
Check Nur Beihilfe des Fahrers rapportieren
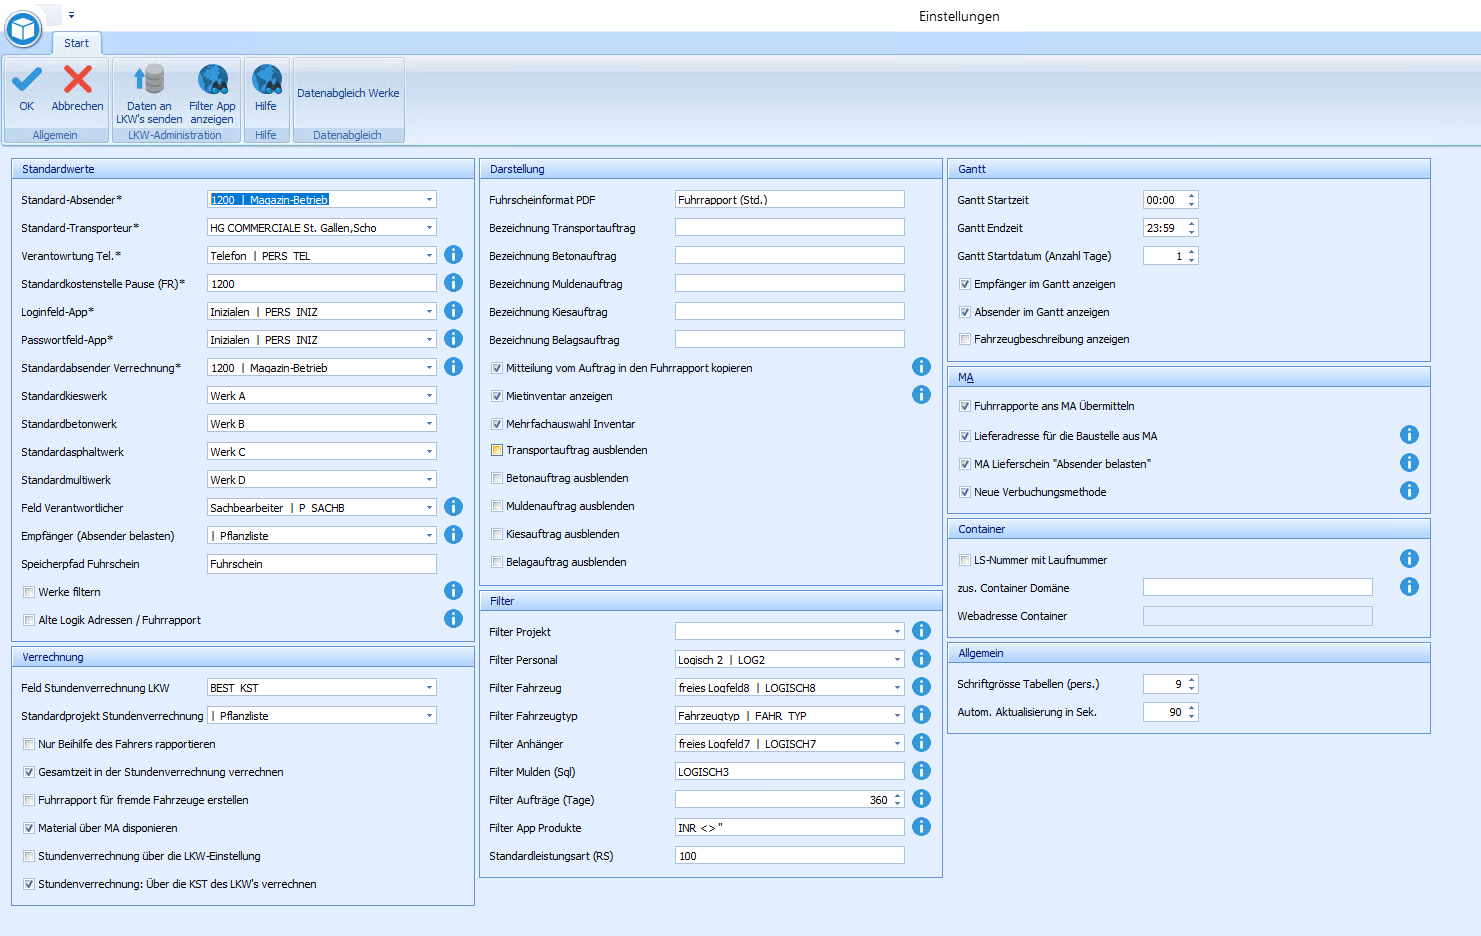click(x=29, y=744)
